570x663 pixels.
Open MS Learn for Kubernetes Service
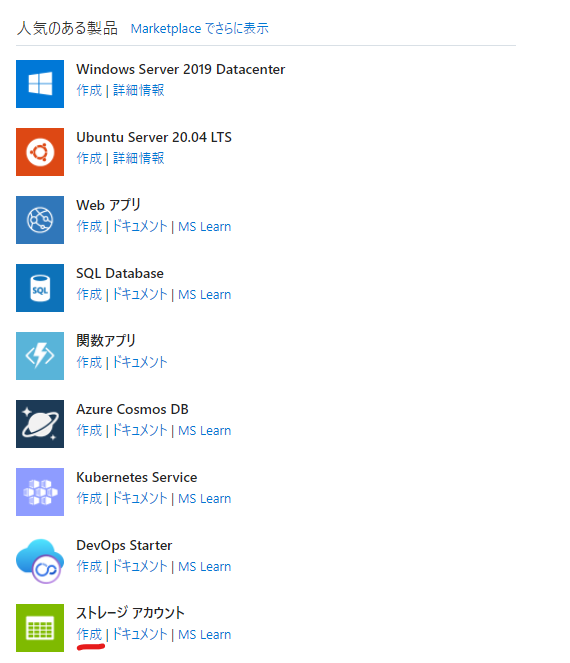pos(205,499)
